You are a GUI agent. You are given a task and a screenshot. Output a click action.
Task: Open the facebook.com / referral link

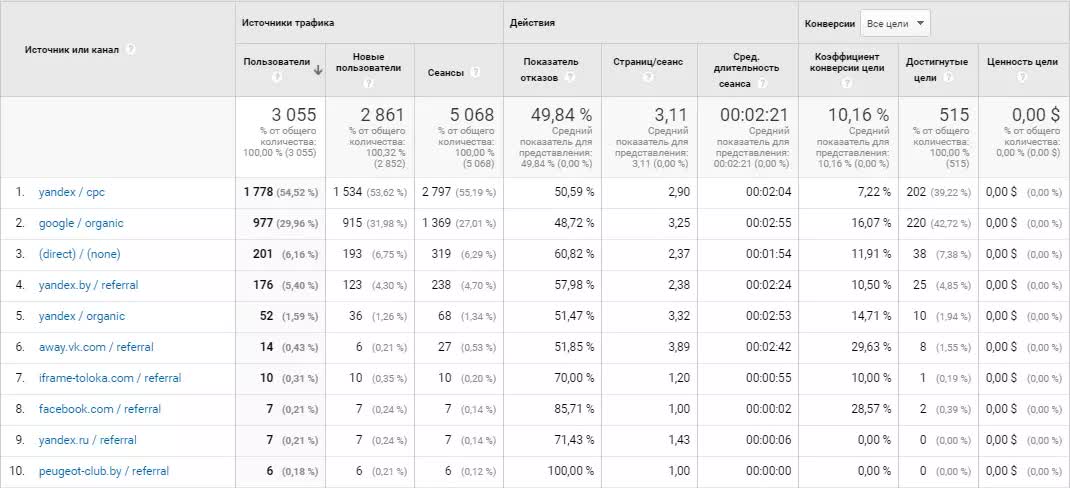pos(99,409)
